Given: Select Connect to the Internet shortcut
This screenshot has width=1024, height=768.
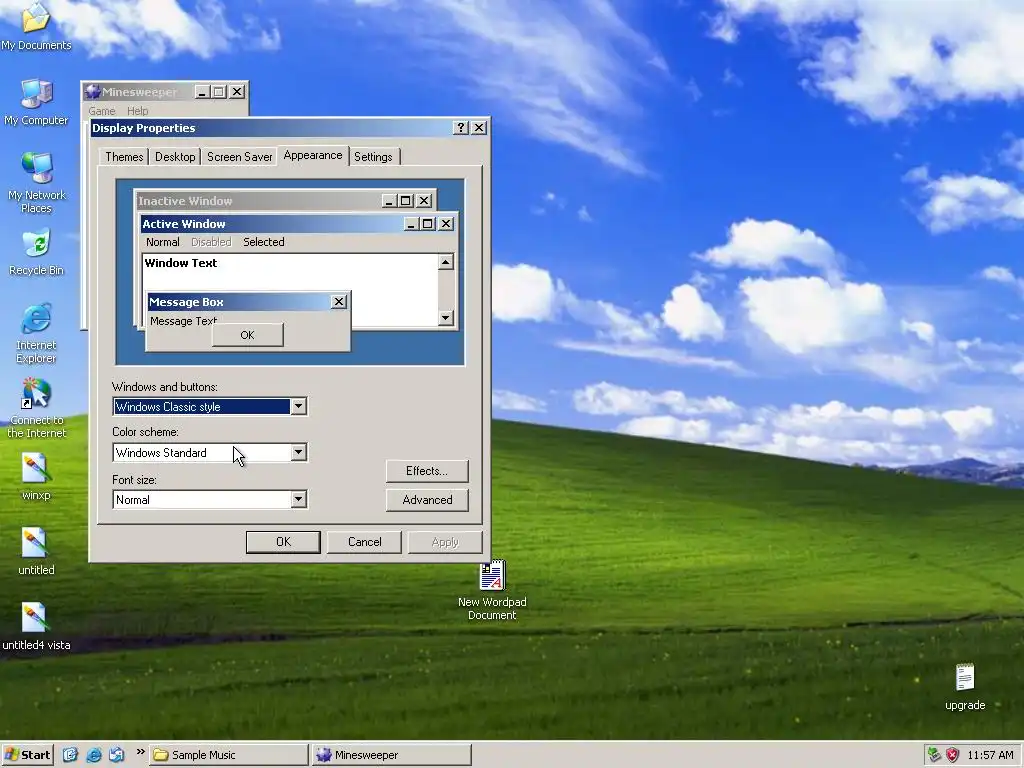Looking at the screenshot, I should [36, 408].
